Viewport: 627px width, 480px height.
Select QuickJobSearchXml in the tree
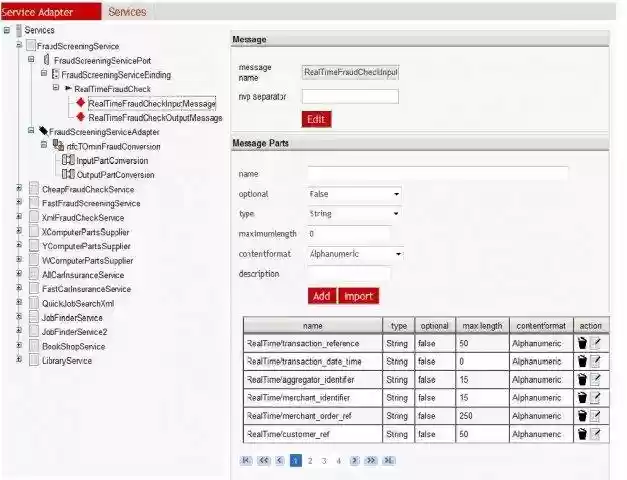coord(78,303)
